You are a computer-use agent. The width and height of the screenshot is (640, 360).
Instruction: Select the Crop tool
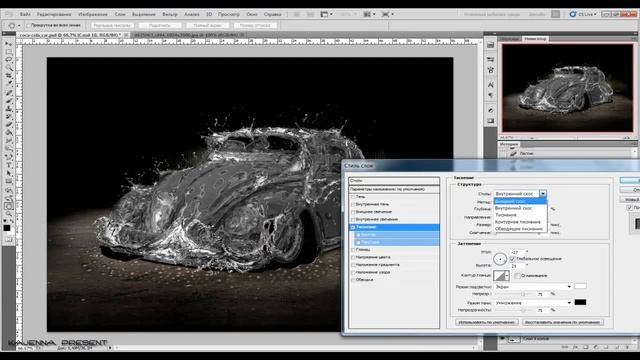(8, 76)
